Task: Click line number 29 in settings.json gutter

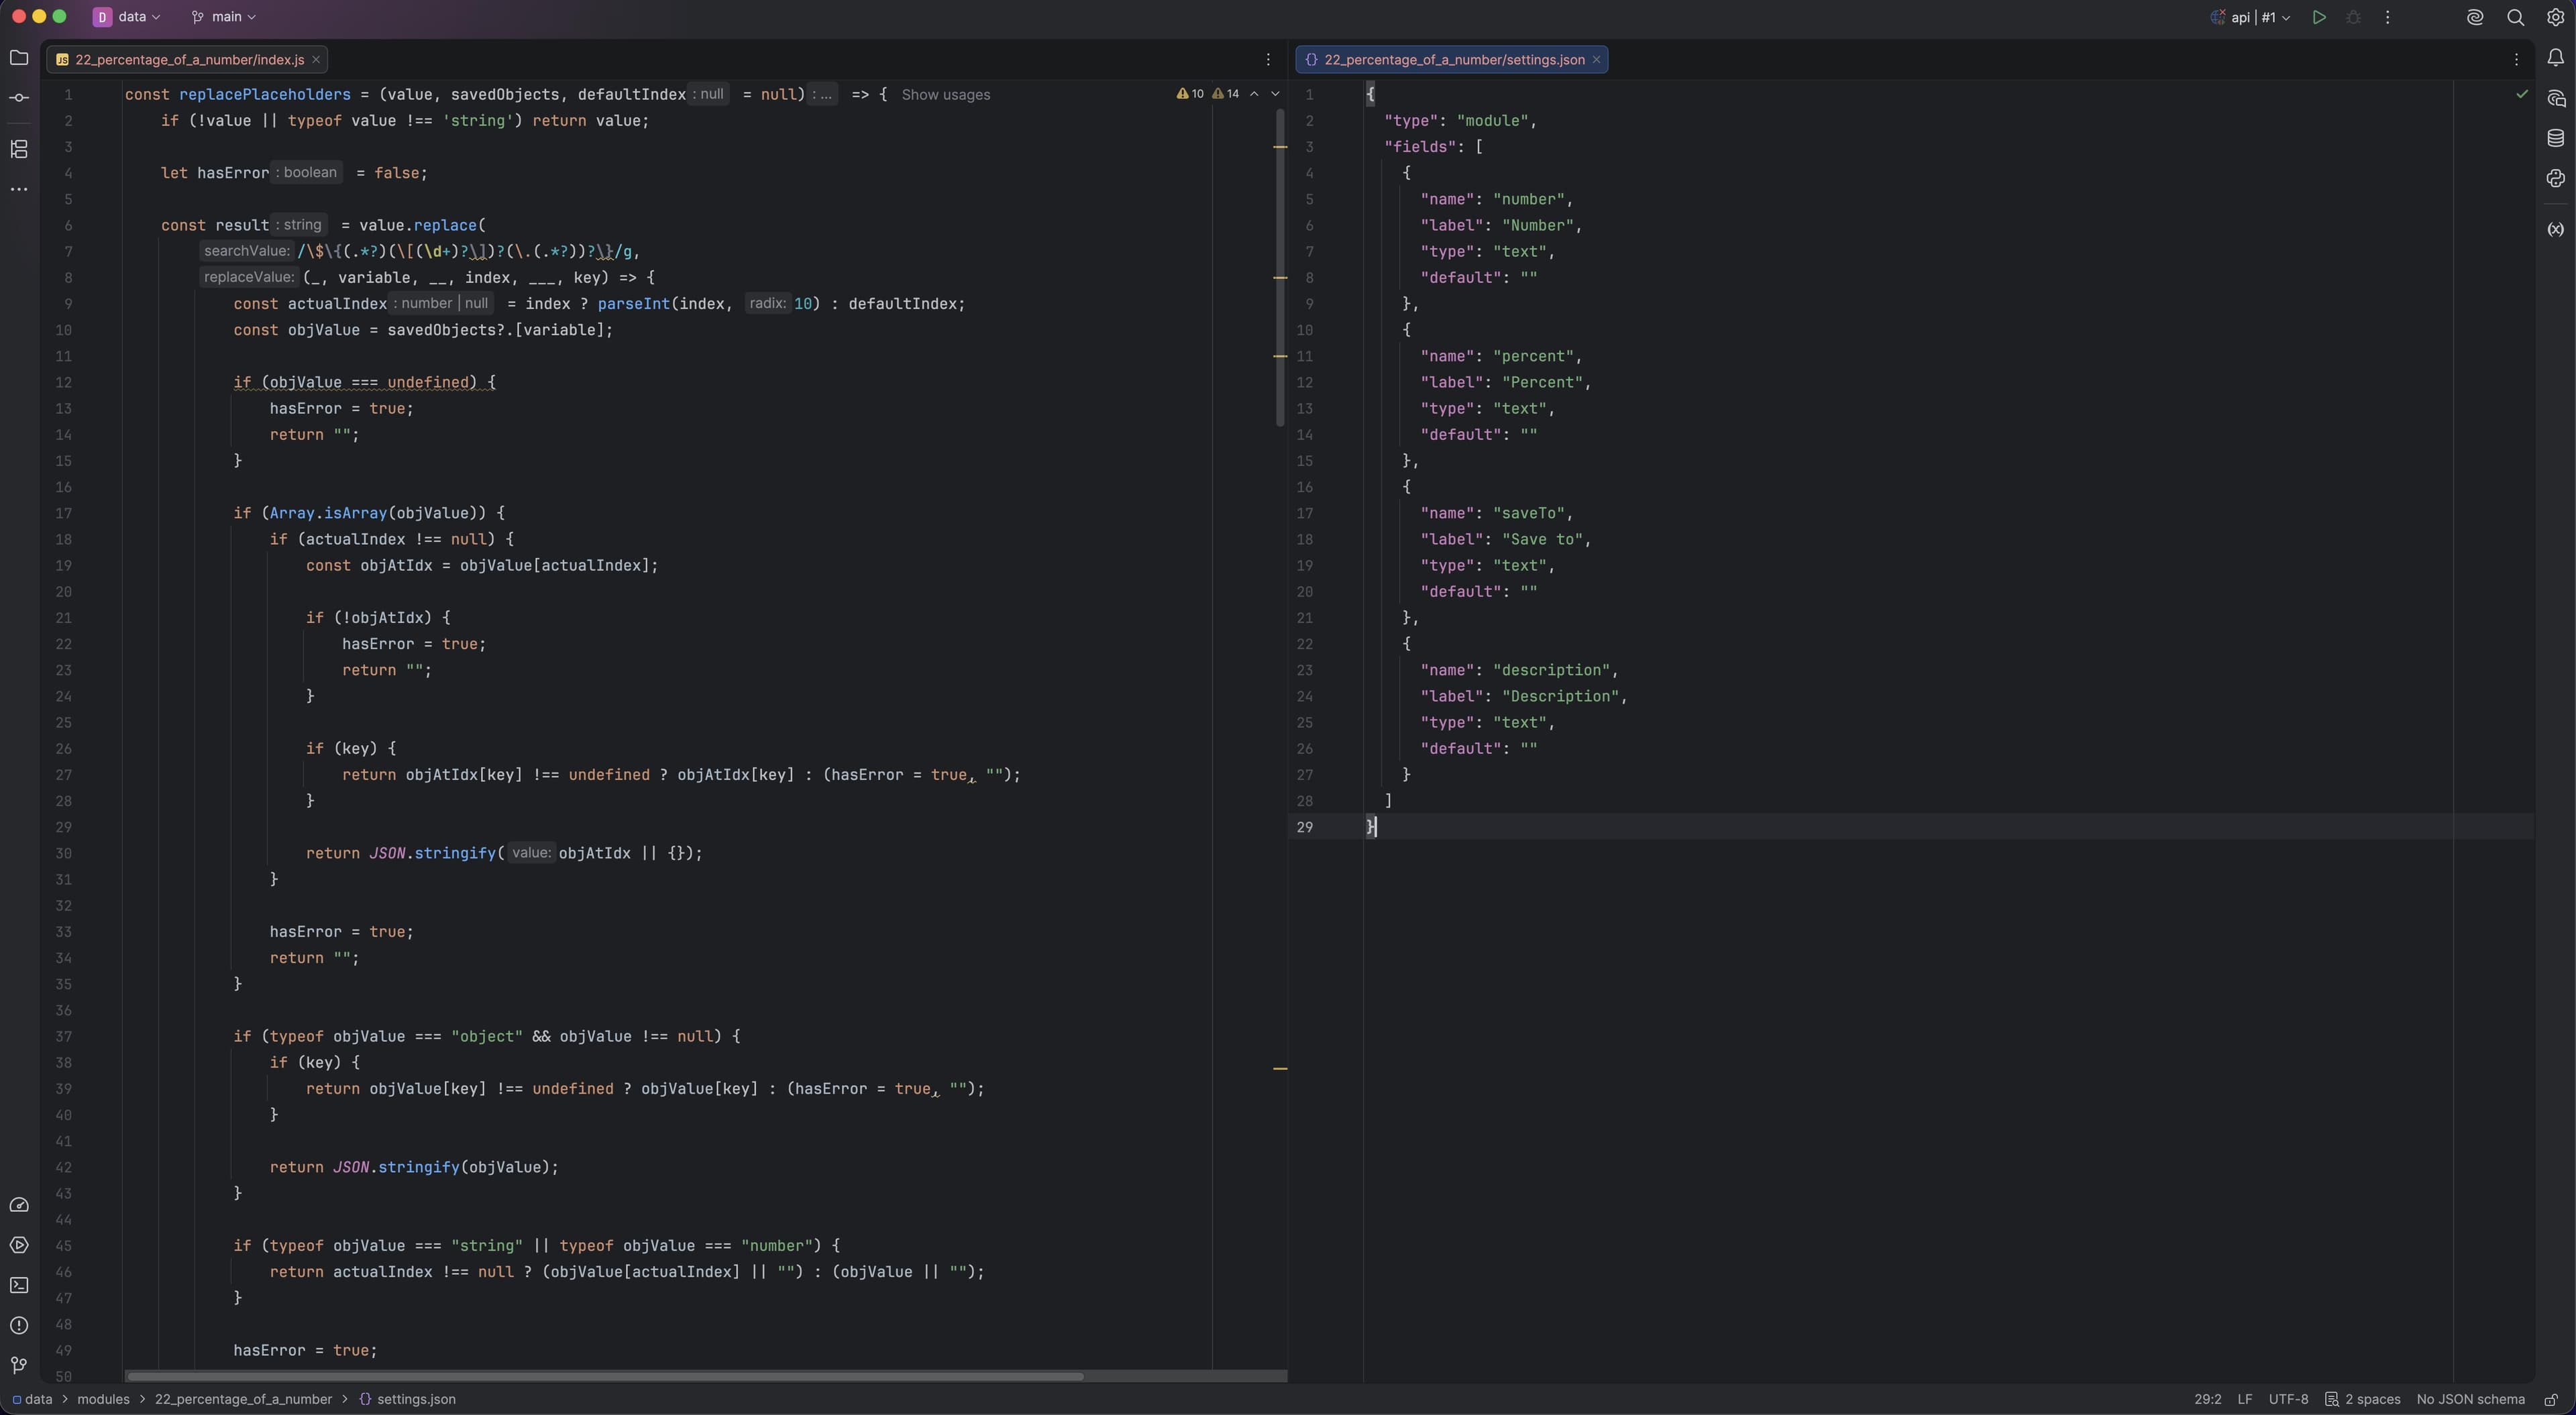Action: [1304, 827]
